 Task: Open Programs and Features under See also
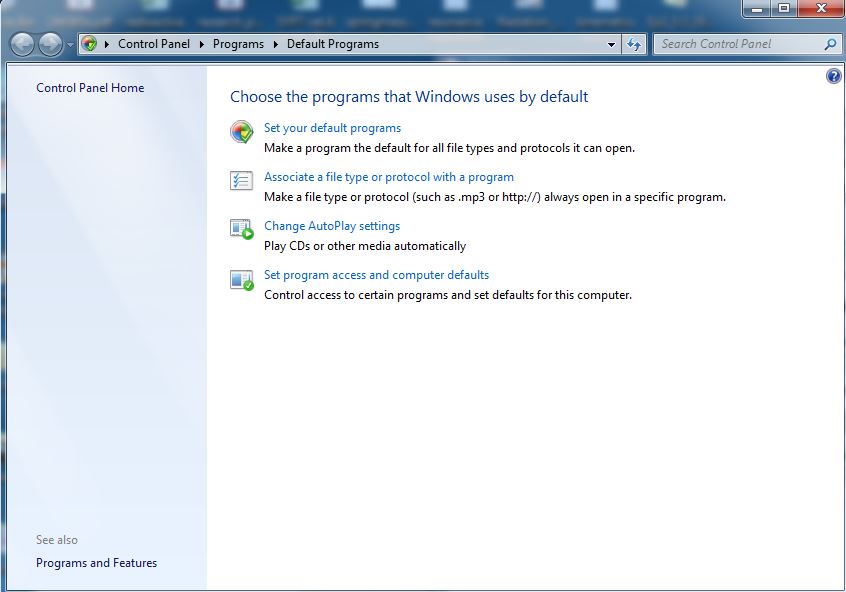coord(97,563)
